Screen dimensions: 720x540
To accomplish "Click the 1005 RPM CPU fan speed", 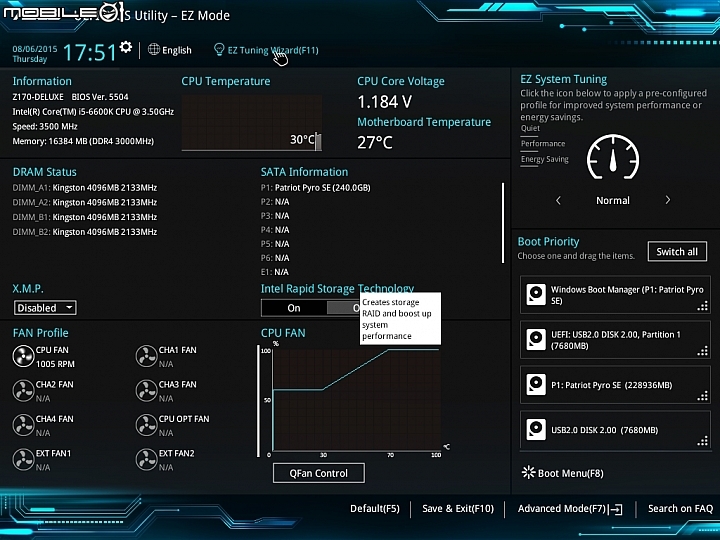I will click(55, 364).
